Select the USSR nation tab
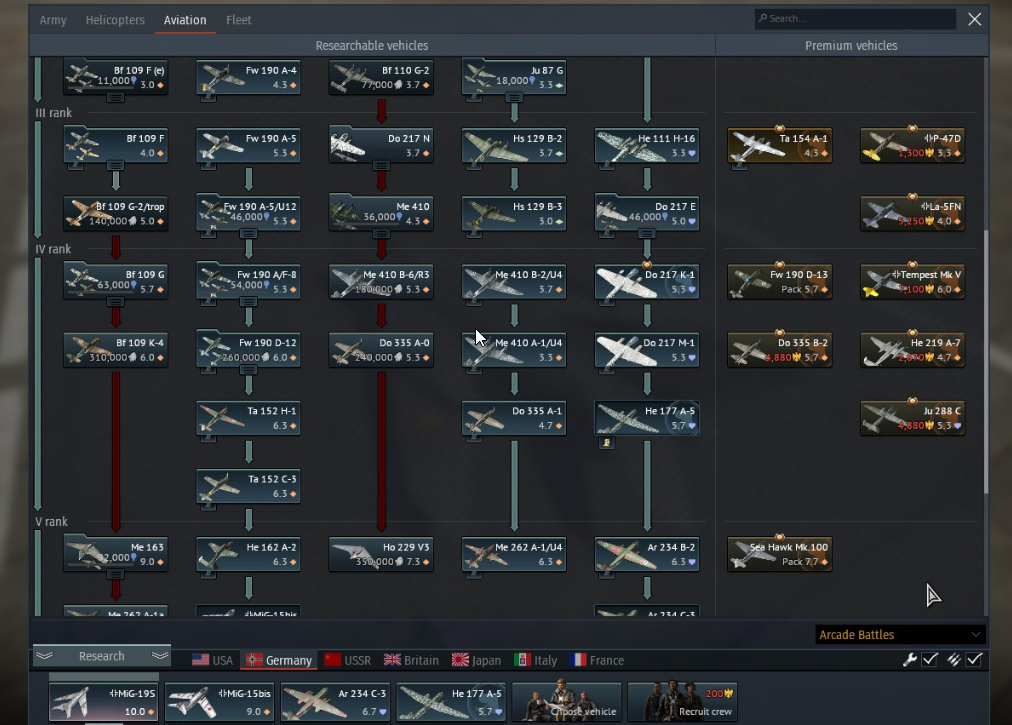 coord(347,660)
